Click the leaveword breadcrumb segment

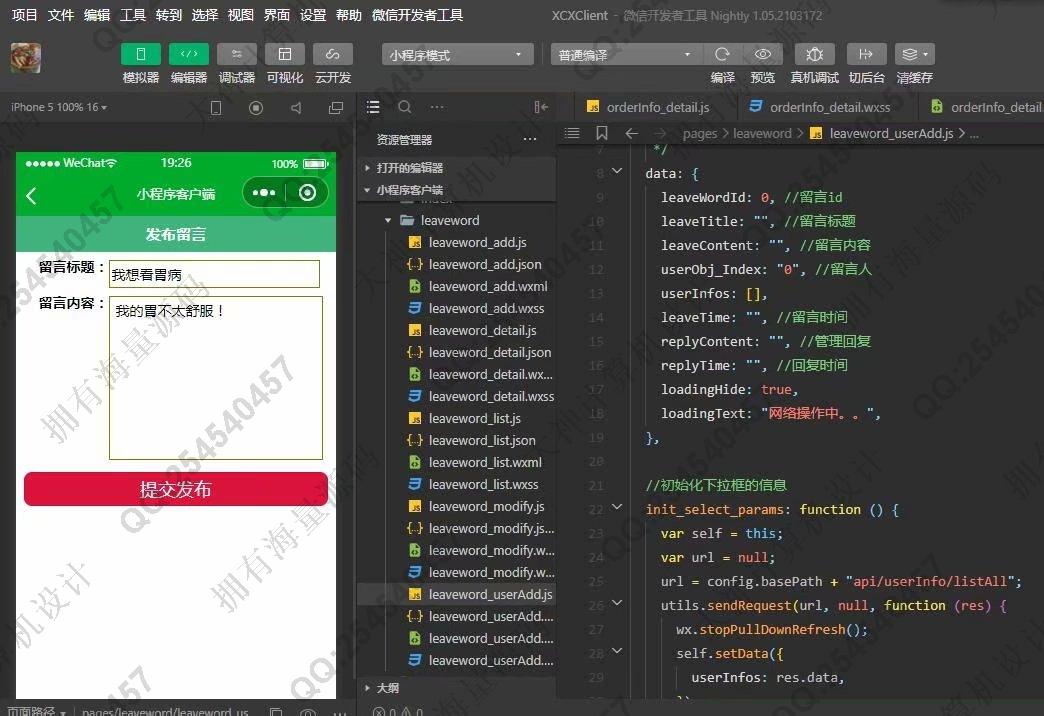coord(762,134)
